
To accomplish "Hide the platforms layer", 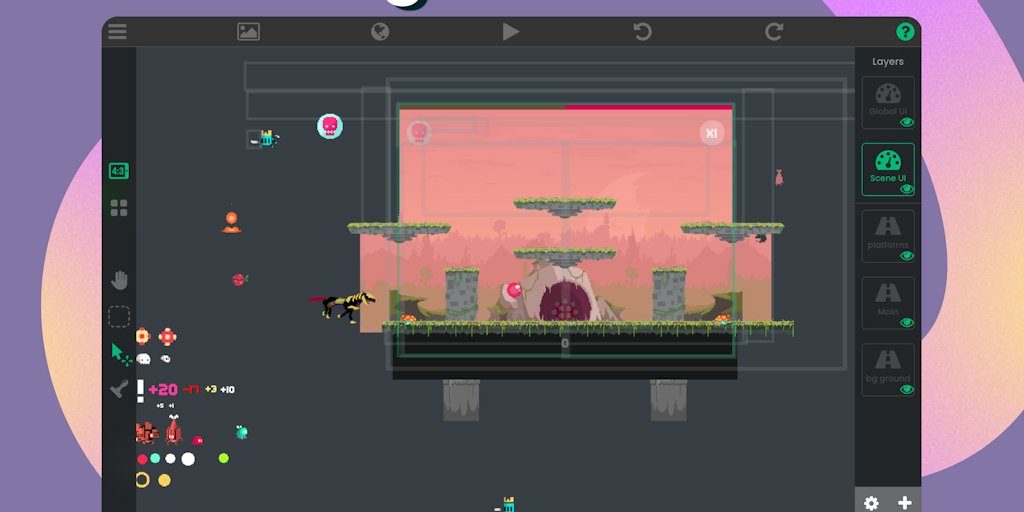I will pyautogui.click(x=906, y=255).
